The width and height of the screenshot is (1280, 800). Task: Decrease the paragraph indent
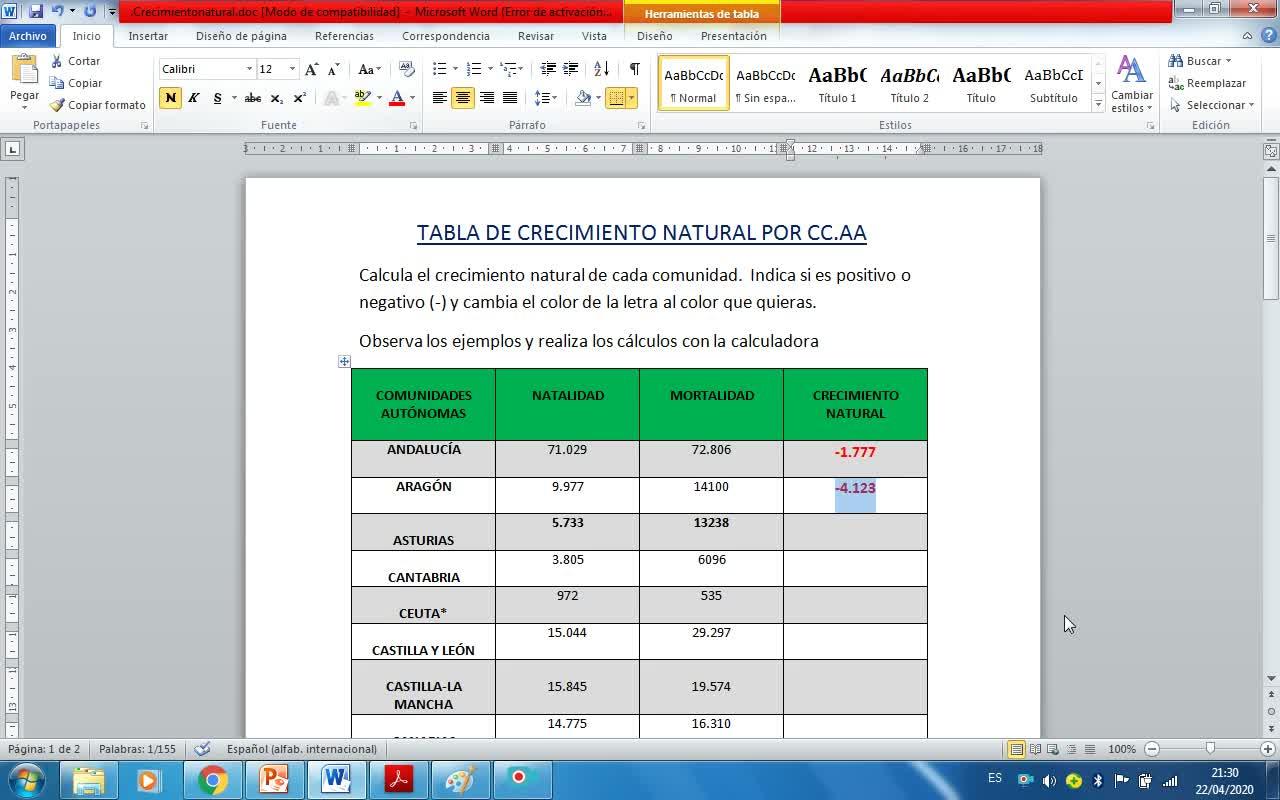pyautogui.click(x=548, y=69)
